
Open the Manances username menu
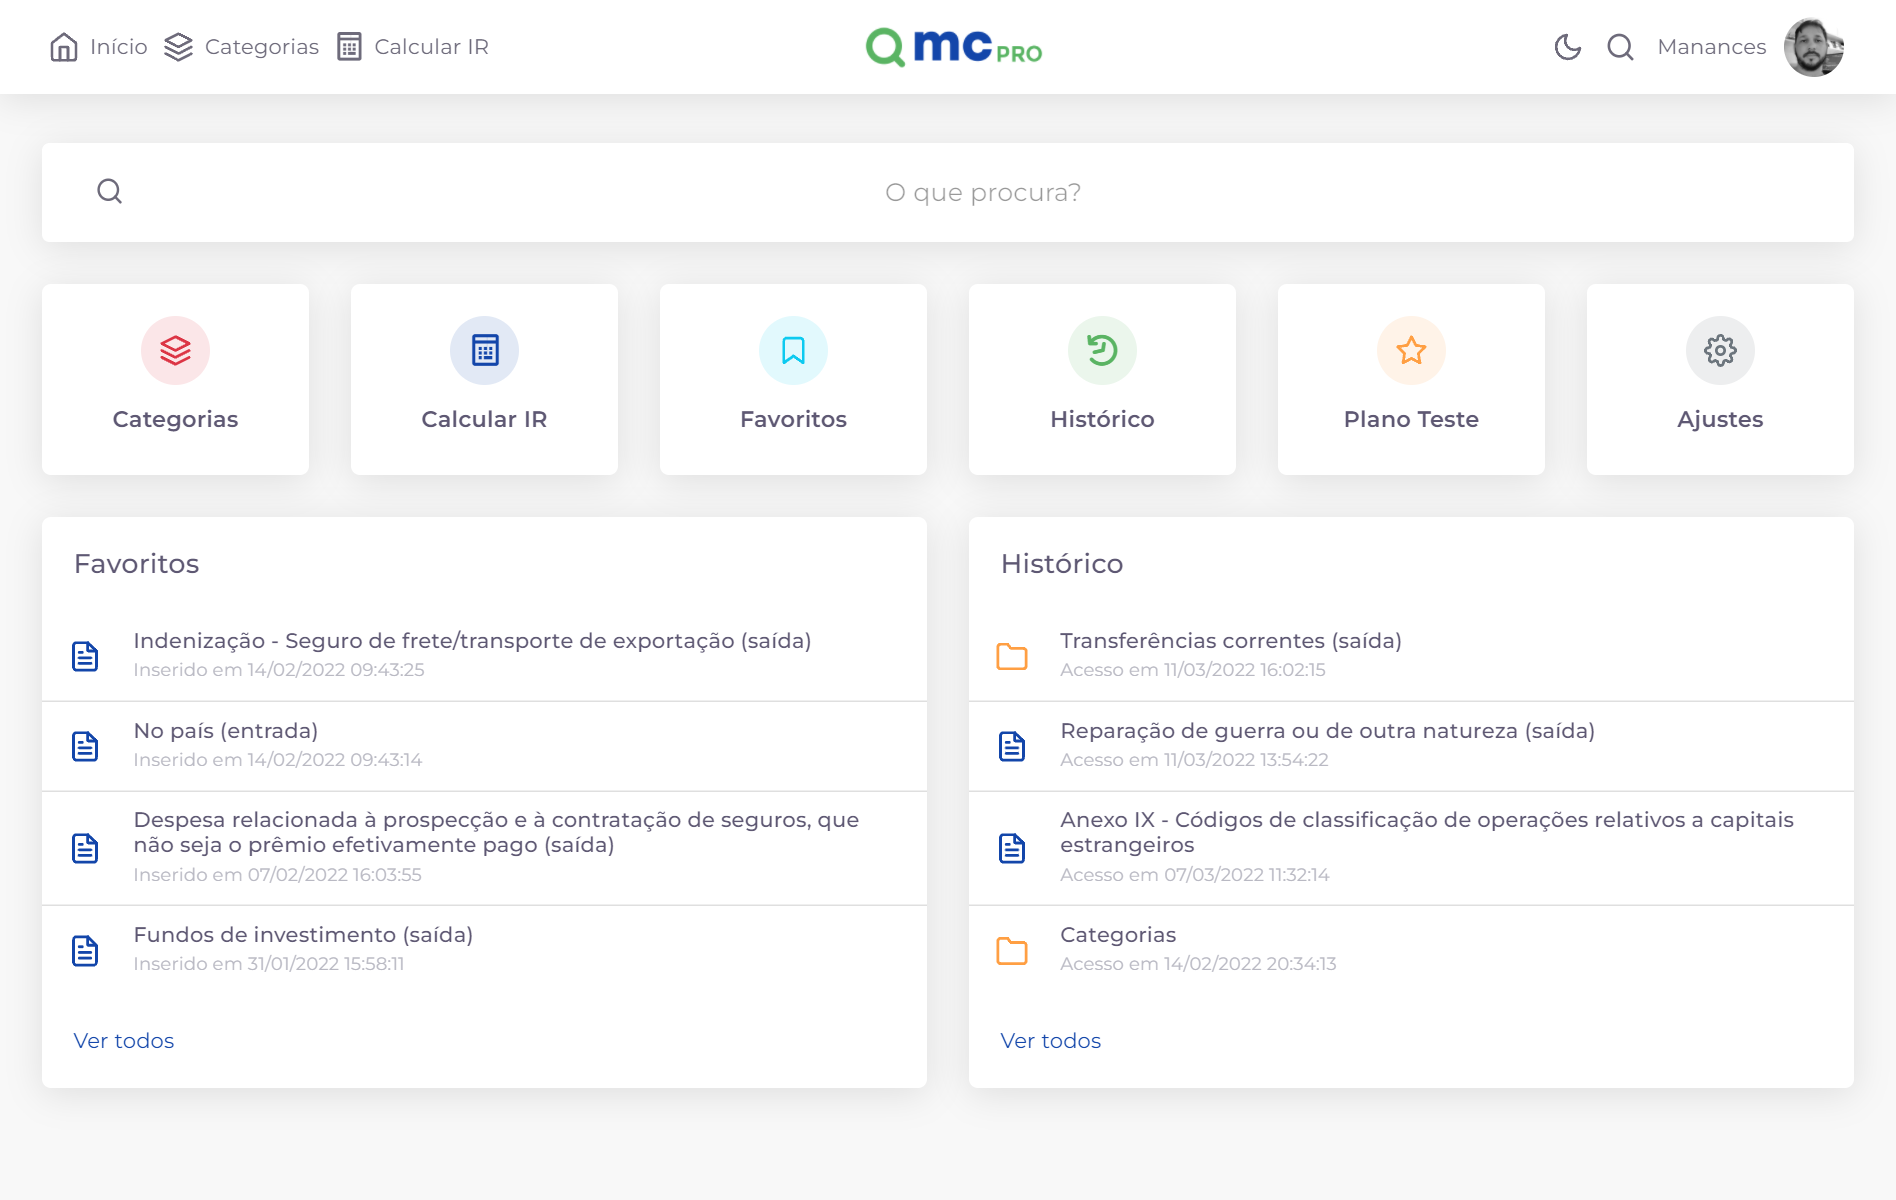pyautogui.click(x=1711, y=47)
